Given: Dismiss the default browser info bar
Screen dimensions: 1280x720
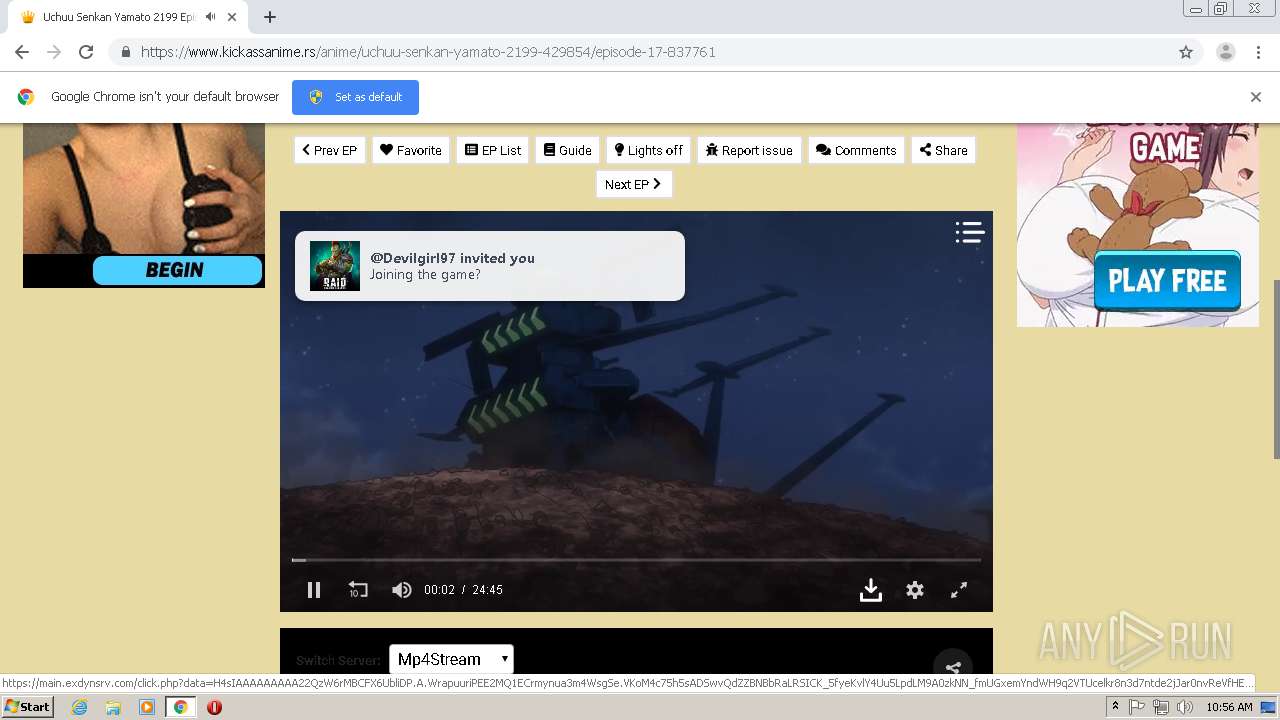Looking at the screenshot, I should point(1256,97).
